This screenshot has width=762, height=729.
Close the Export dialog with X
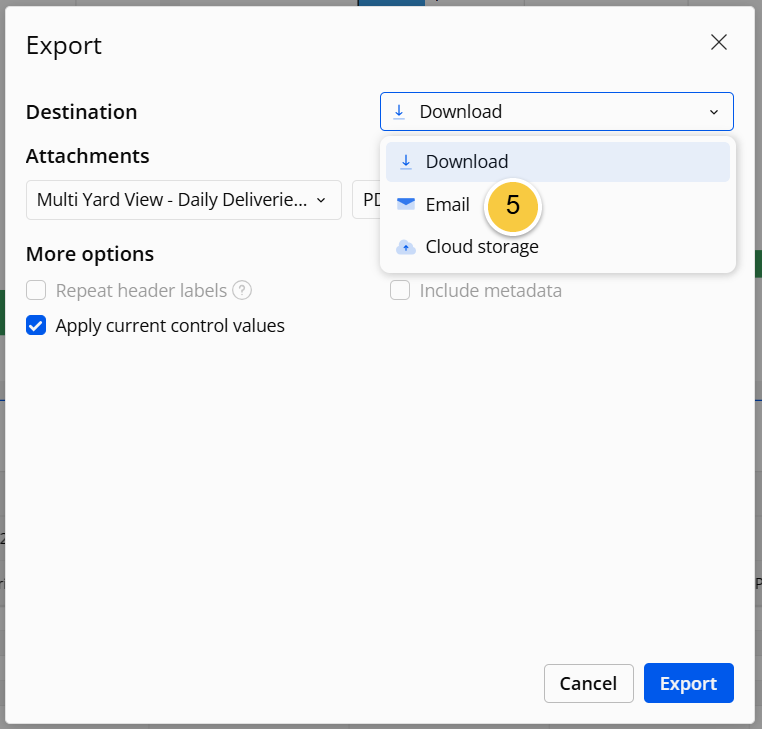click(719, 42)
